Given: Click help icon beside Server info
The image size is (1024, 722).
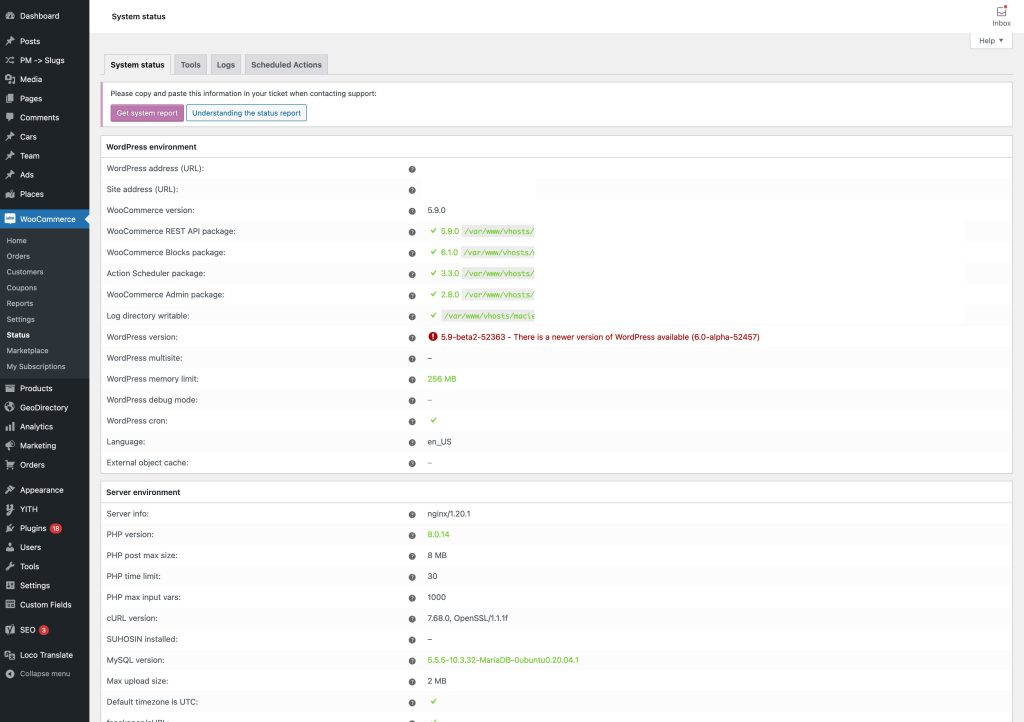Looking at the screenshot, I should click(412, 514).
